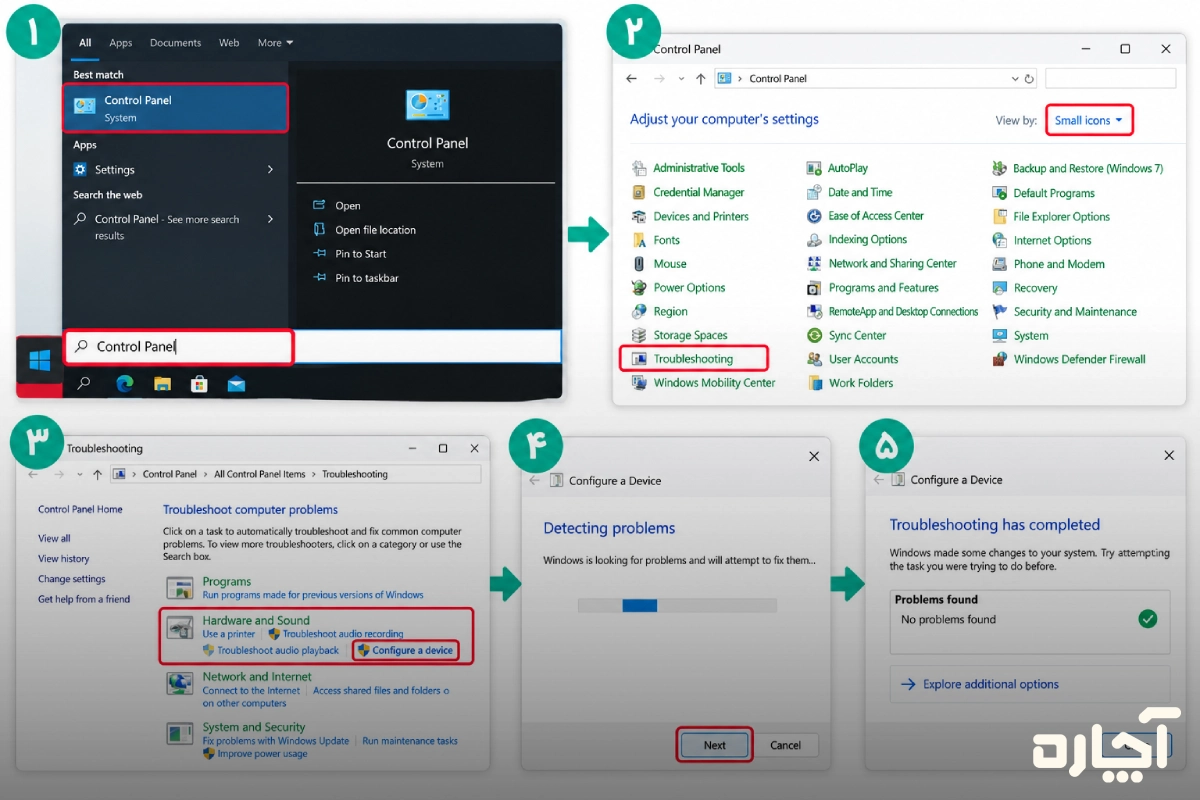Open Troubleshooting in Control Panel
This screenshot has height=800, width=1200.
pyautogui.click(x=693, y=358)
